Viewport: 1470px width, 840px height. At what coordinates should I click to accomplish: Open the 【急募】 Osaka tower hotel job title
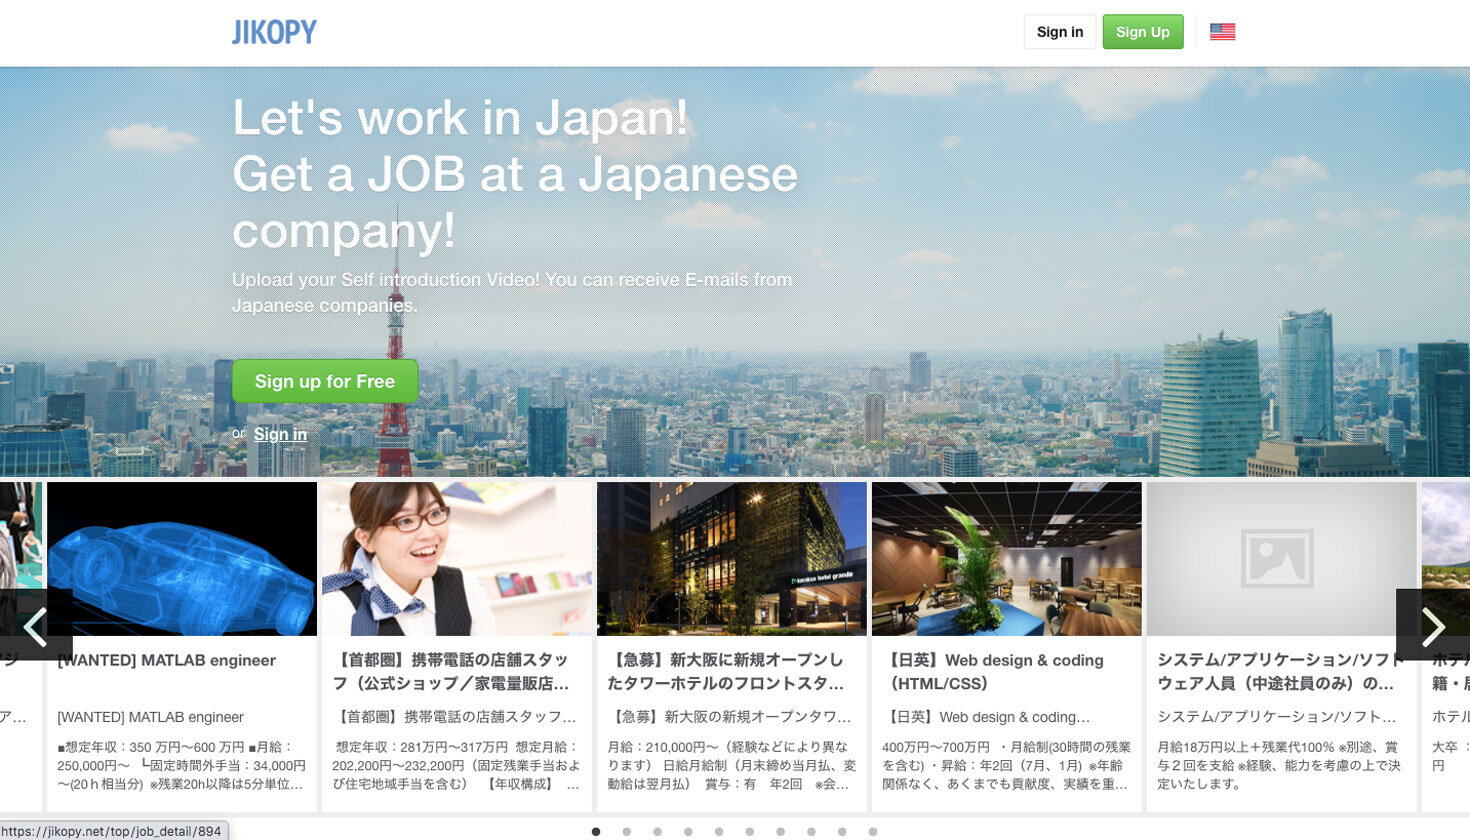[x=726, y=671]
